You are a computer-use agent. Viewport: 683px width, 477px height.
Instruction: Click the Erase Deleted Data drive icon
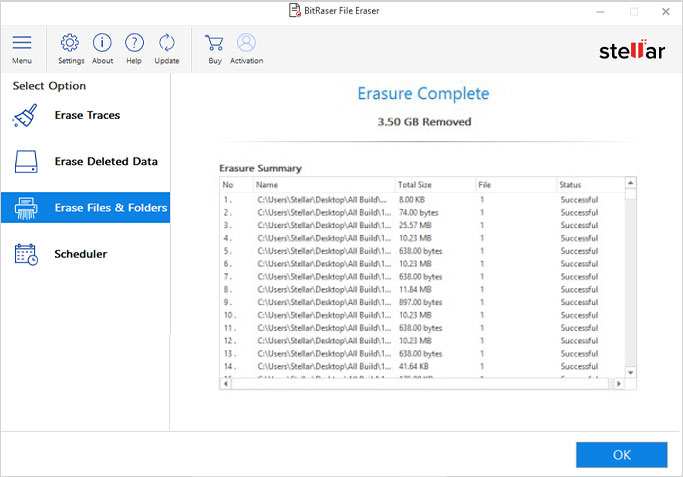click(26, 162)
